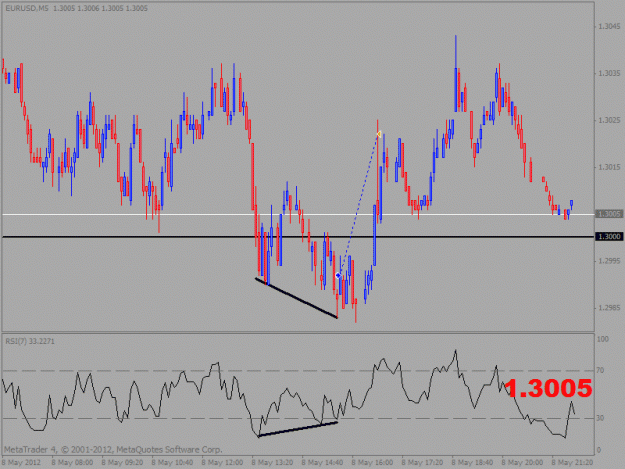This screenshot has width=625, height=469.
Task: Select the black horizontal line at 1.3000
Action: pos(298,237)
